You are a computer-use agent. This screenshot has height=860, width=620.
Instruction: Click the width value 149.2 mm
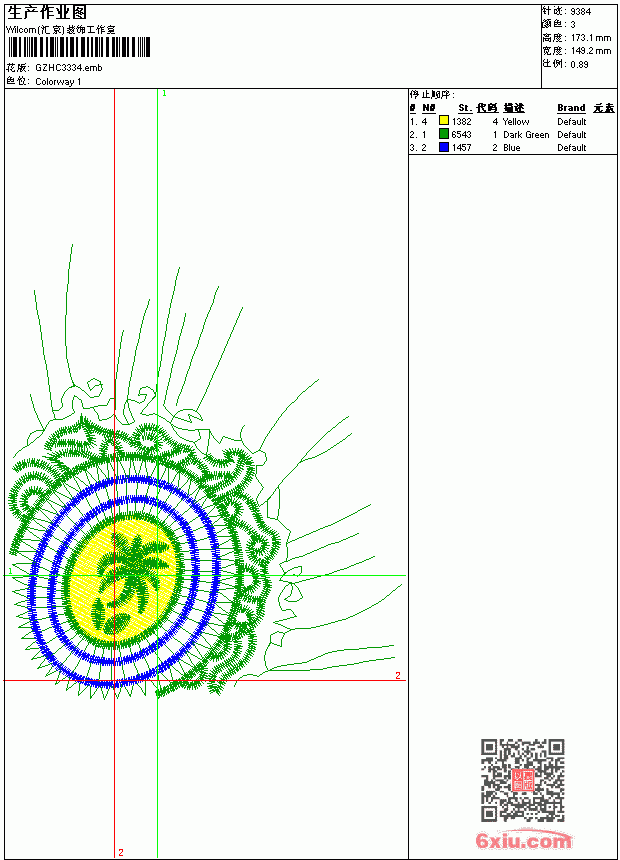click(590, 51)
